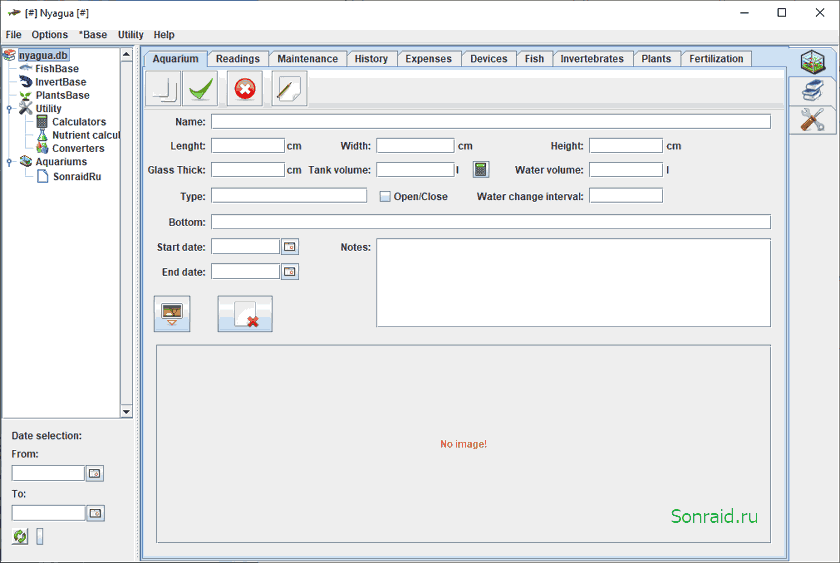Select FishBase in the tree

pos(57,69)
